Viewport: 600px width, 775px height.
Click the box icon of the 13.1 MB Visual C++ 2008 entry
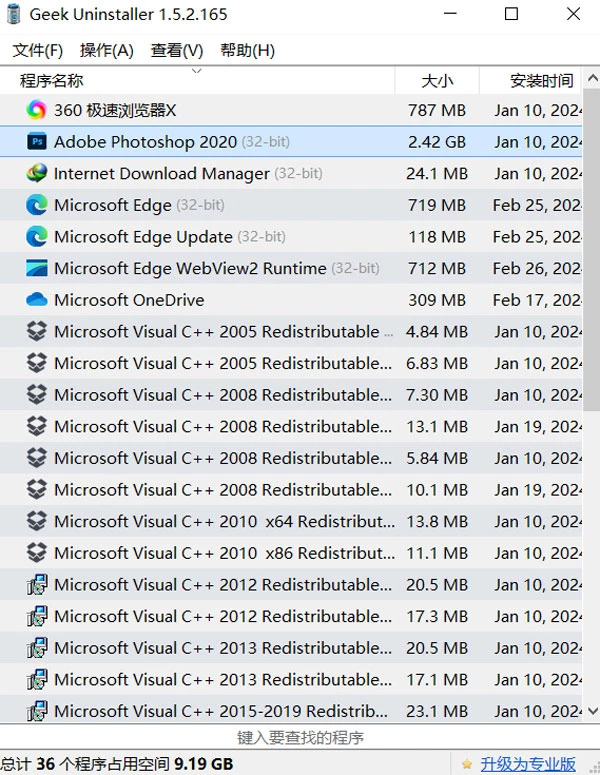pyautogui.click(x=37, y=426)
